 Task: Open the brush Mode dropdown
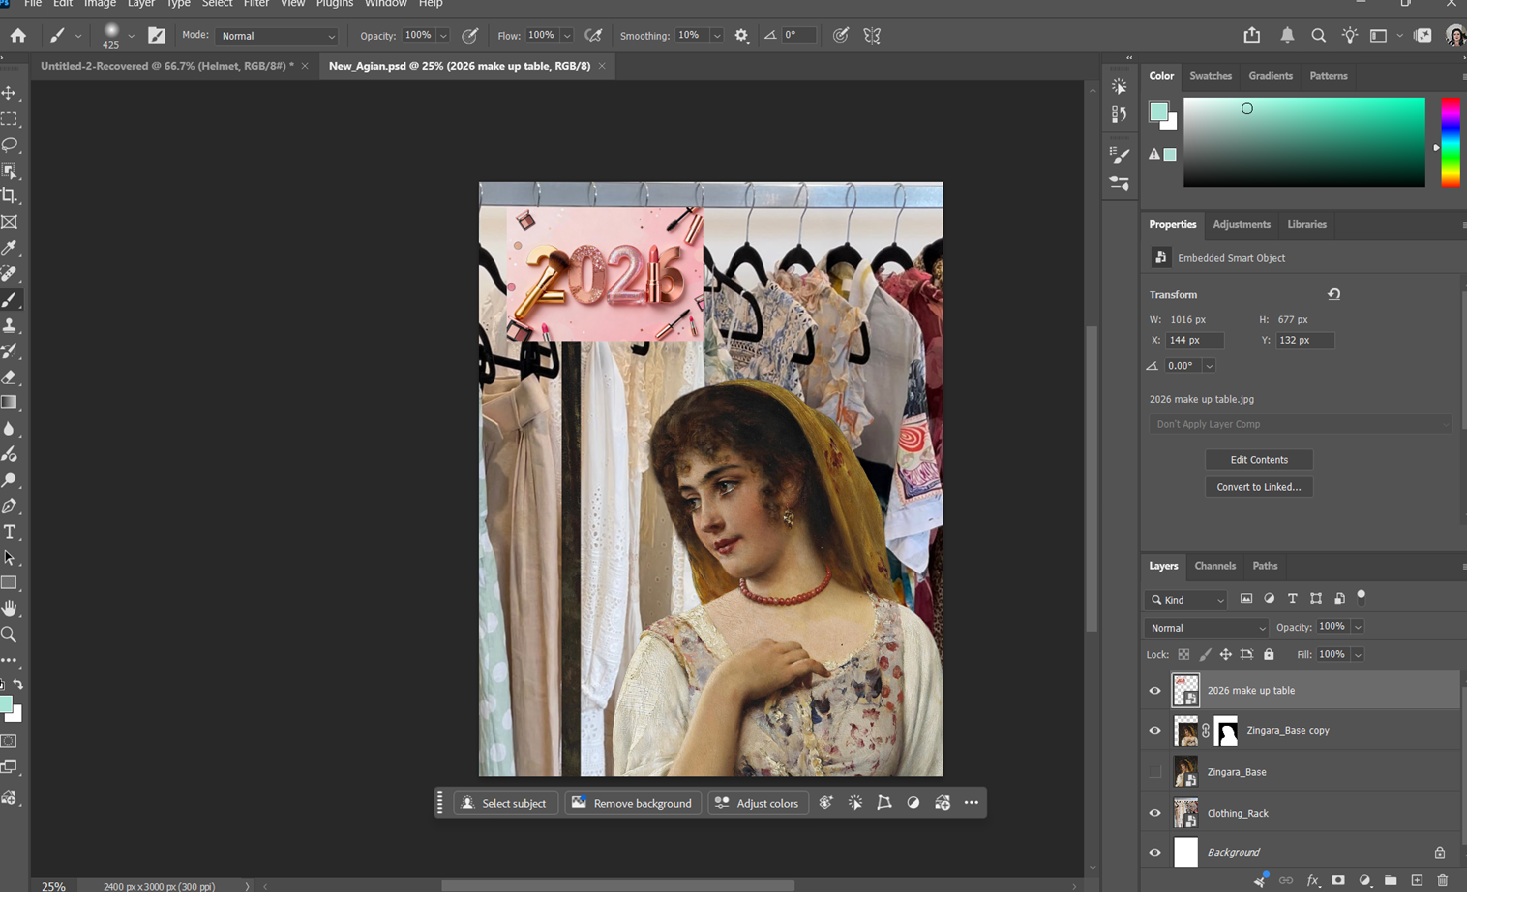[277, 36]
